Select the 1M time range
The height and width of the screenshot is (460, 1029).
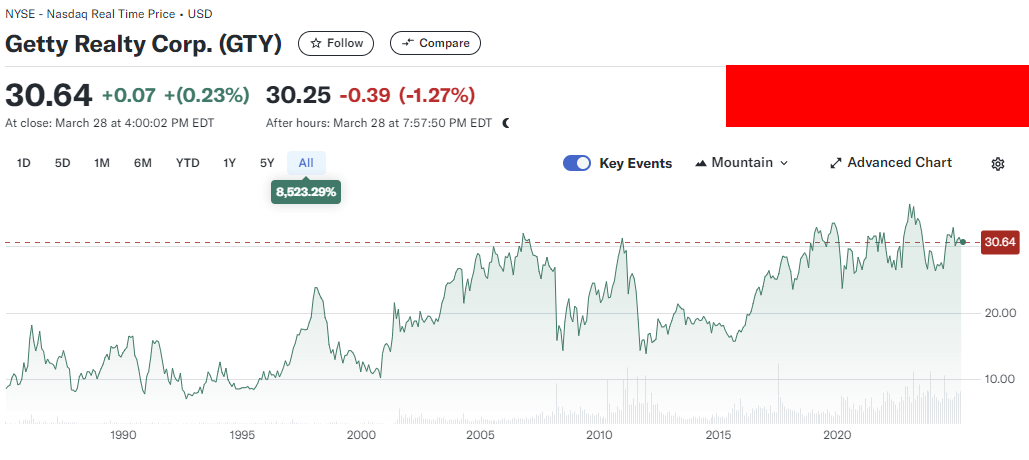pyautogui.click(x=102, y=163)
